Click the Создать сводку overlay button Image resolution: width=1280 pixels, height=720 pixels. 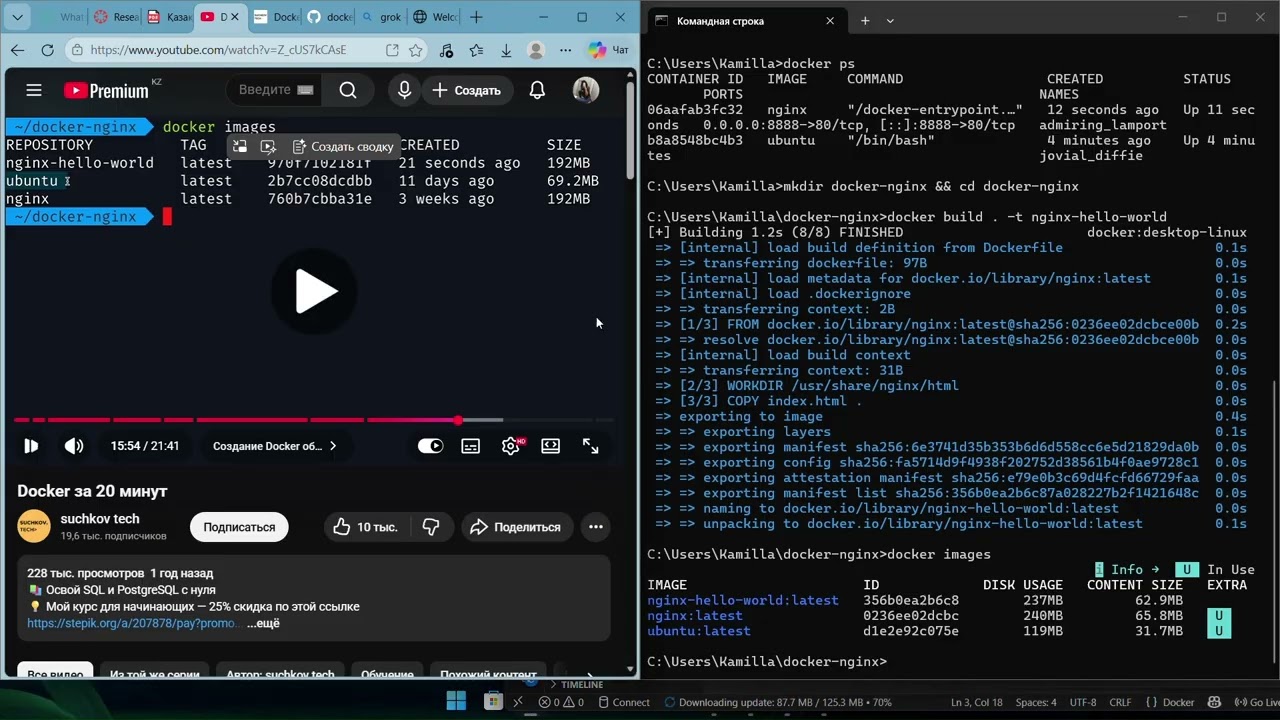pos(343,146)
